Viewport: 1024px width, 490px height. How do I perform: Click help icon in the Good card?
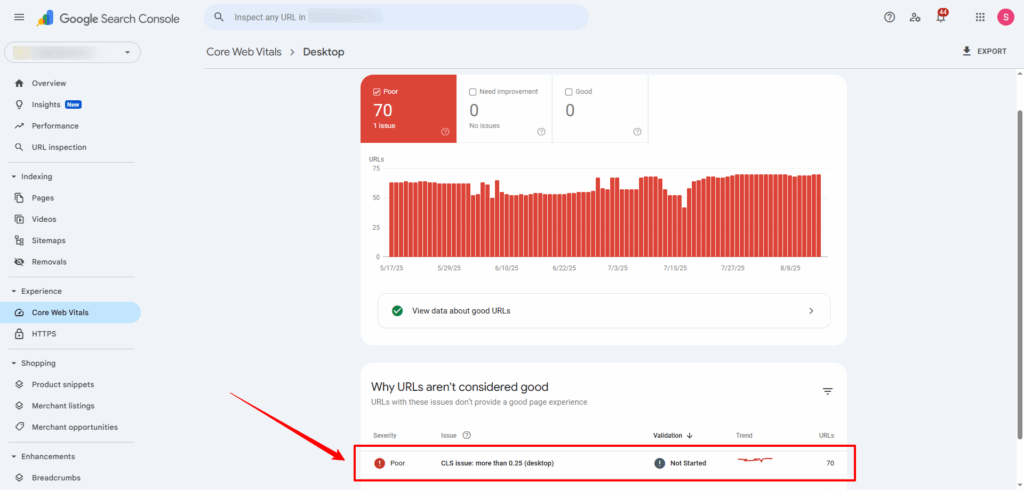coord(637,132)
